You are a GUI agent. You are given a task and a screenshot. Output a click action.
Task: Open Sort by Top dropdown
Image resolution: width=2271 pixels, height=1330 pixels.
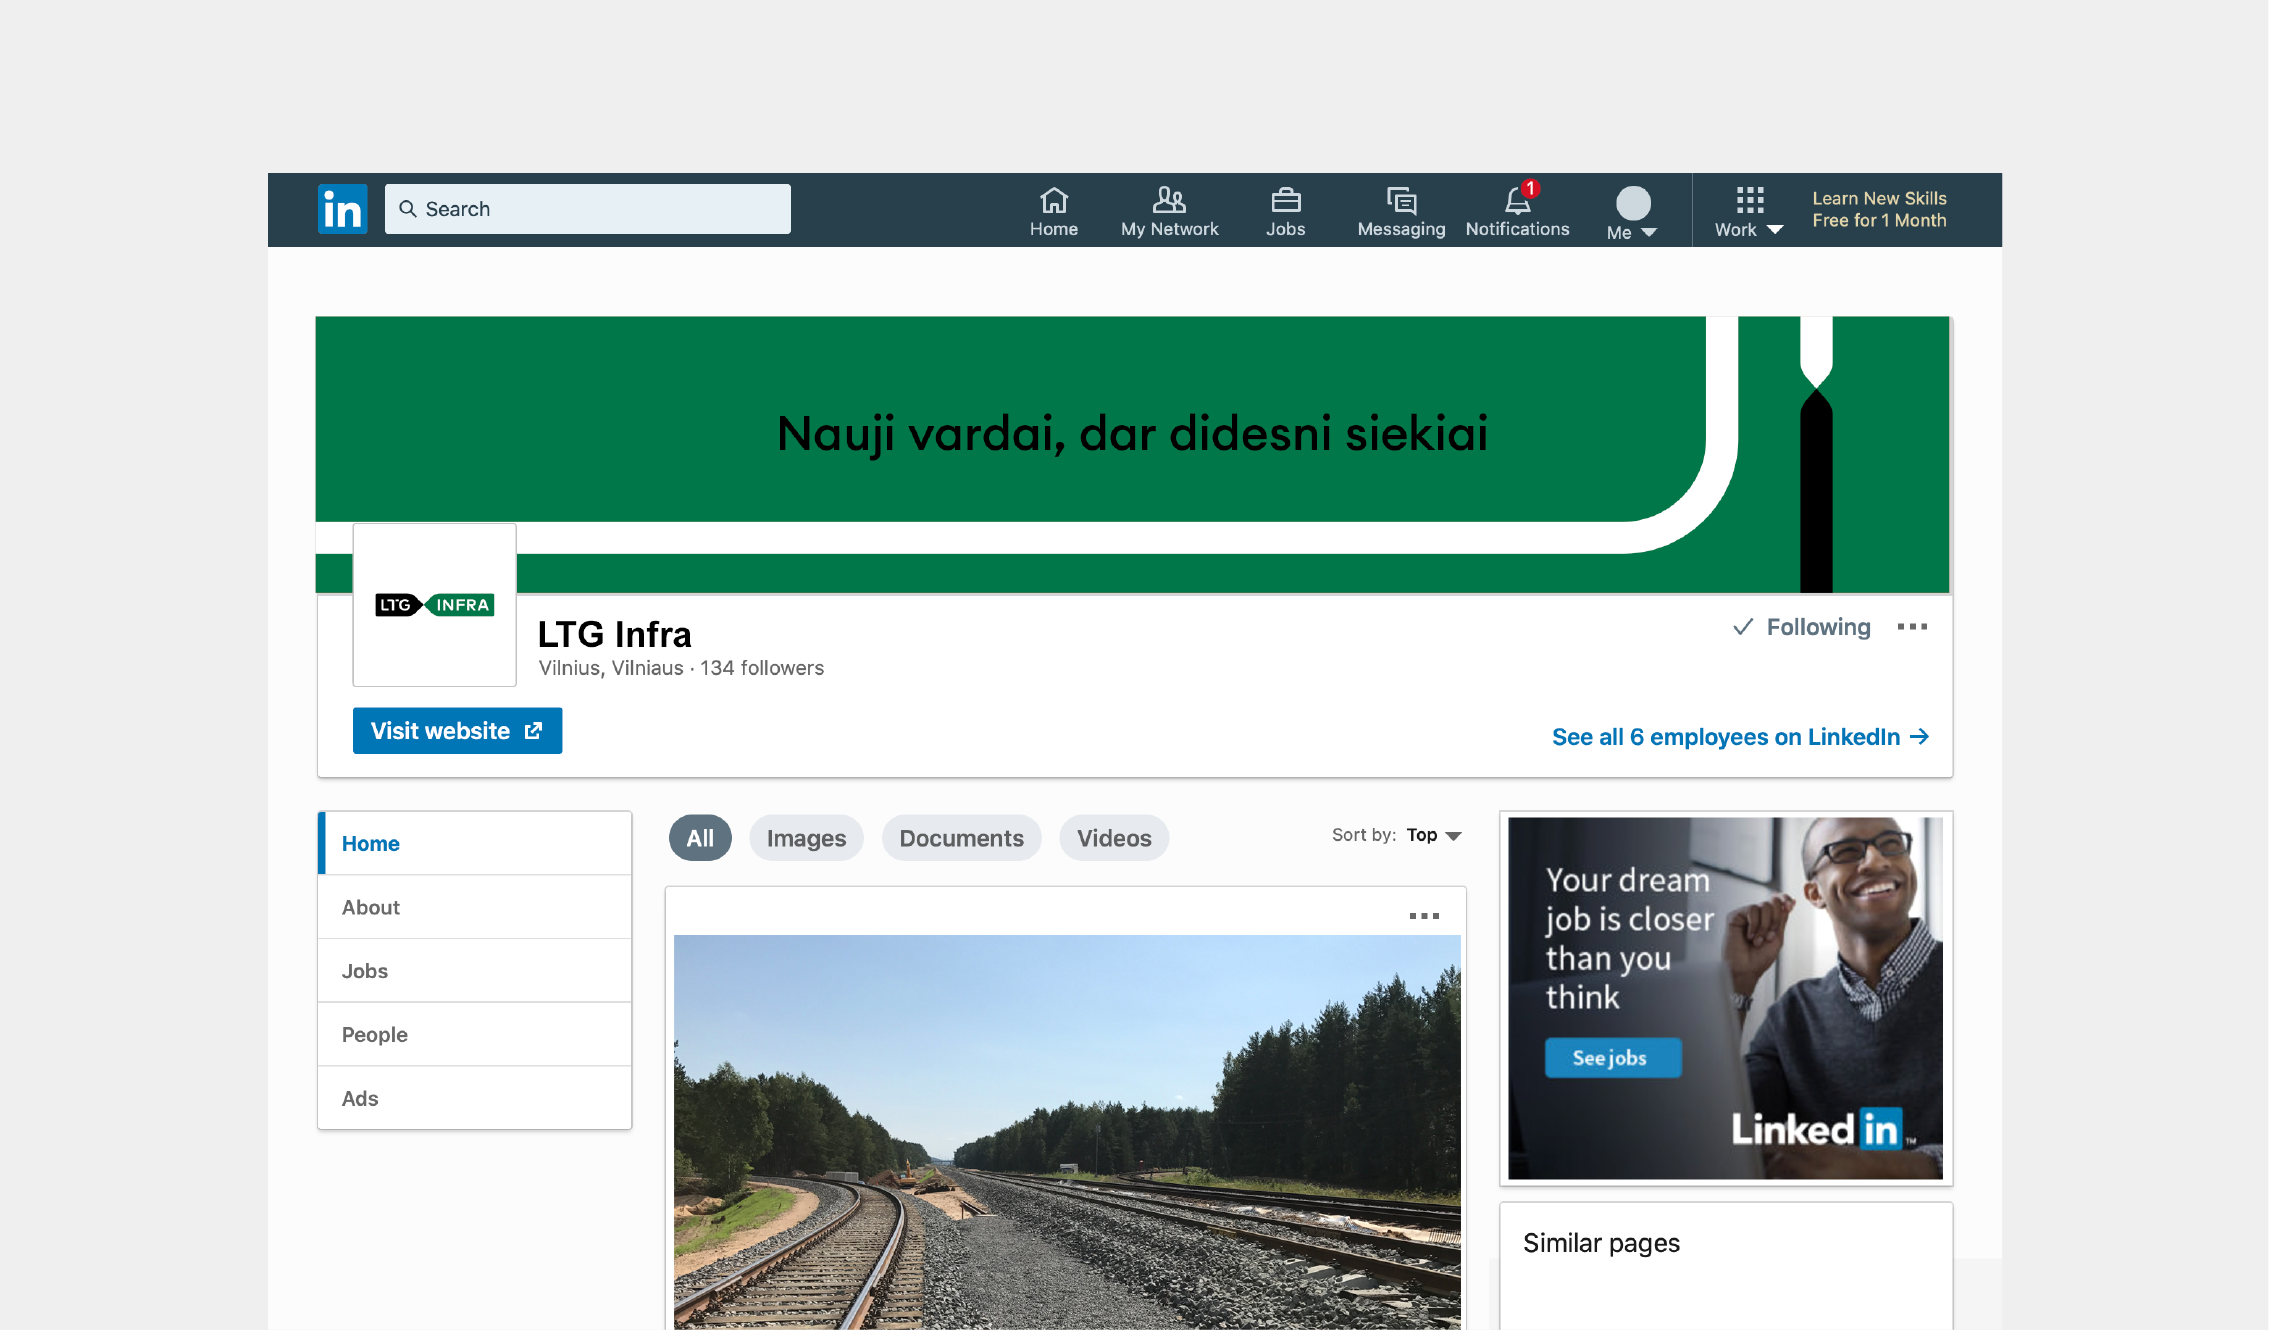(x=1433, y=835)
